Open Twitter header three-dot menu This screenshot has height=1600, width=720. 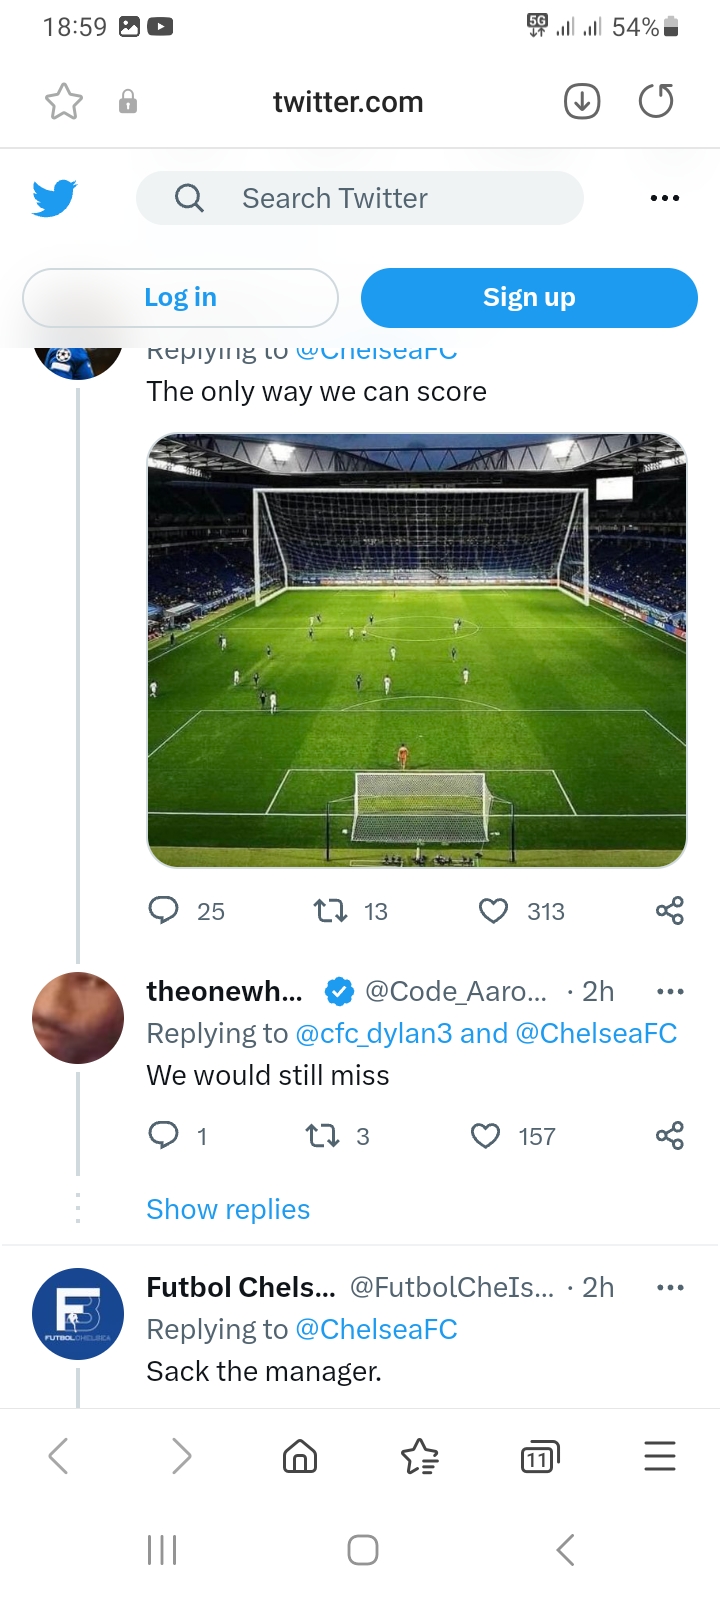coord(665,198)
